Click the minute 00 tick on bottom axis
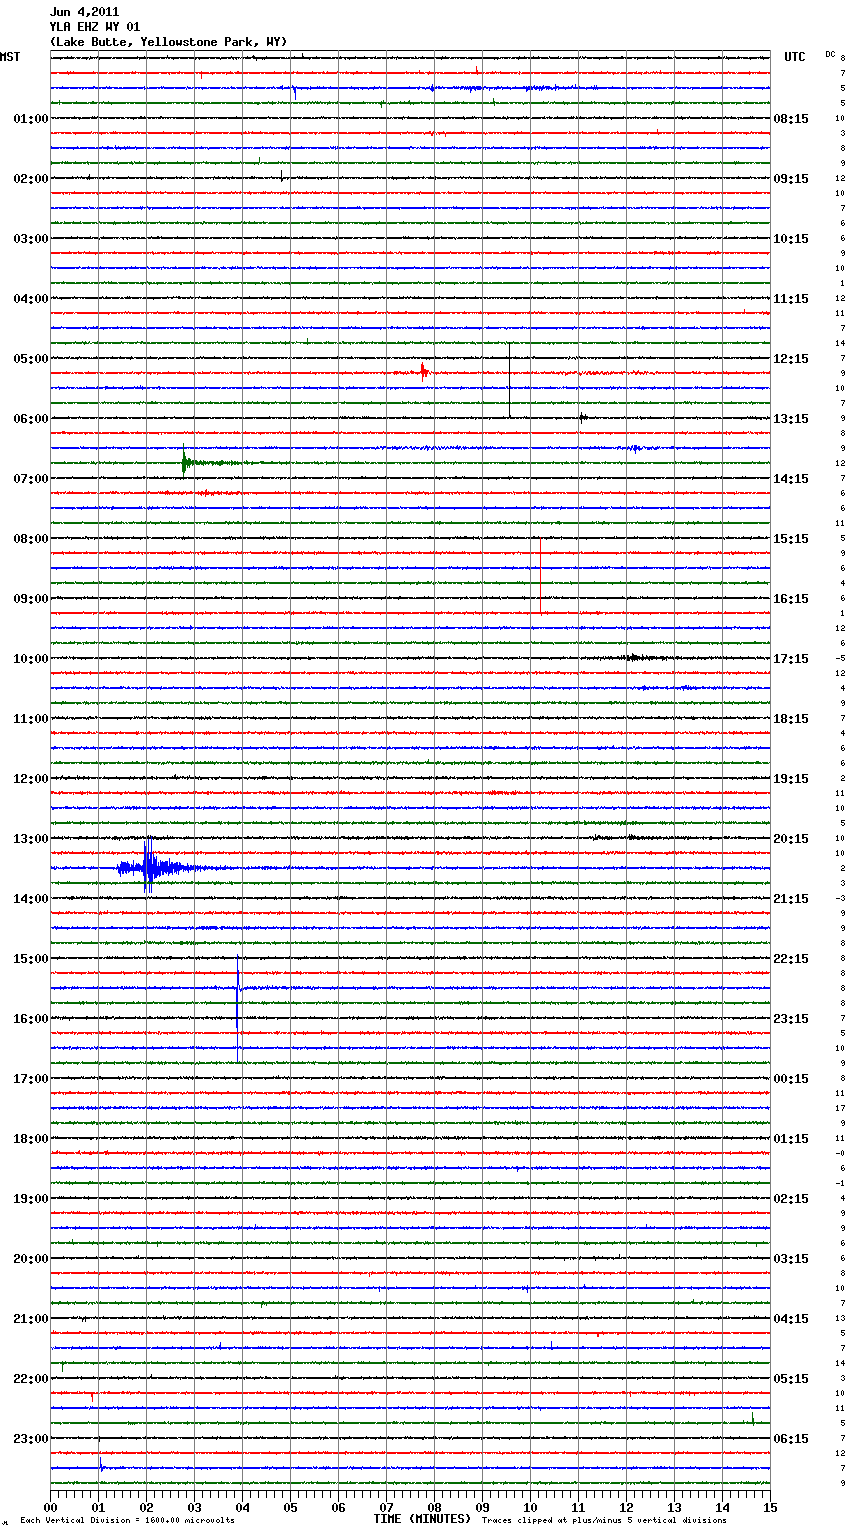The image size is (850, 1534). (x=50, y=1507)
